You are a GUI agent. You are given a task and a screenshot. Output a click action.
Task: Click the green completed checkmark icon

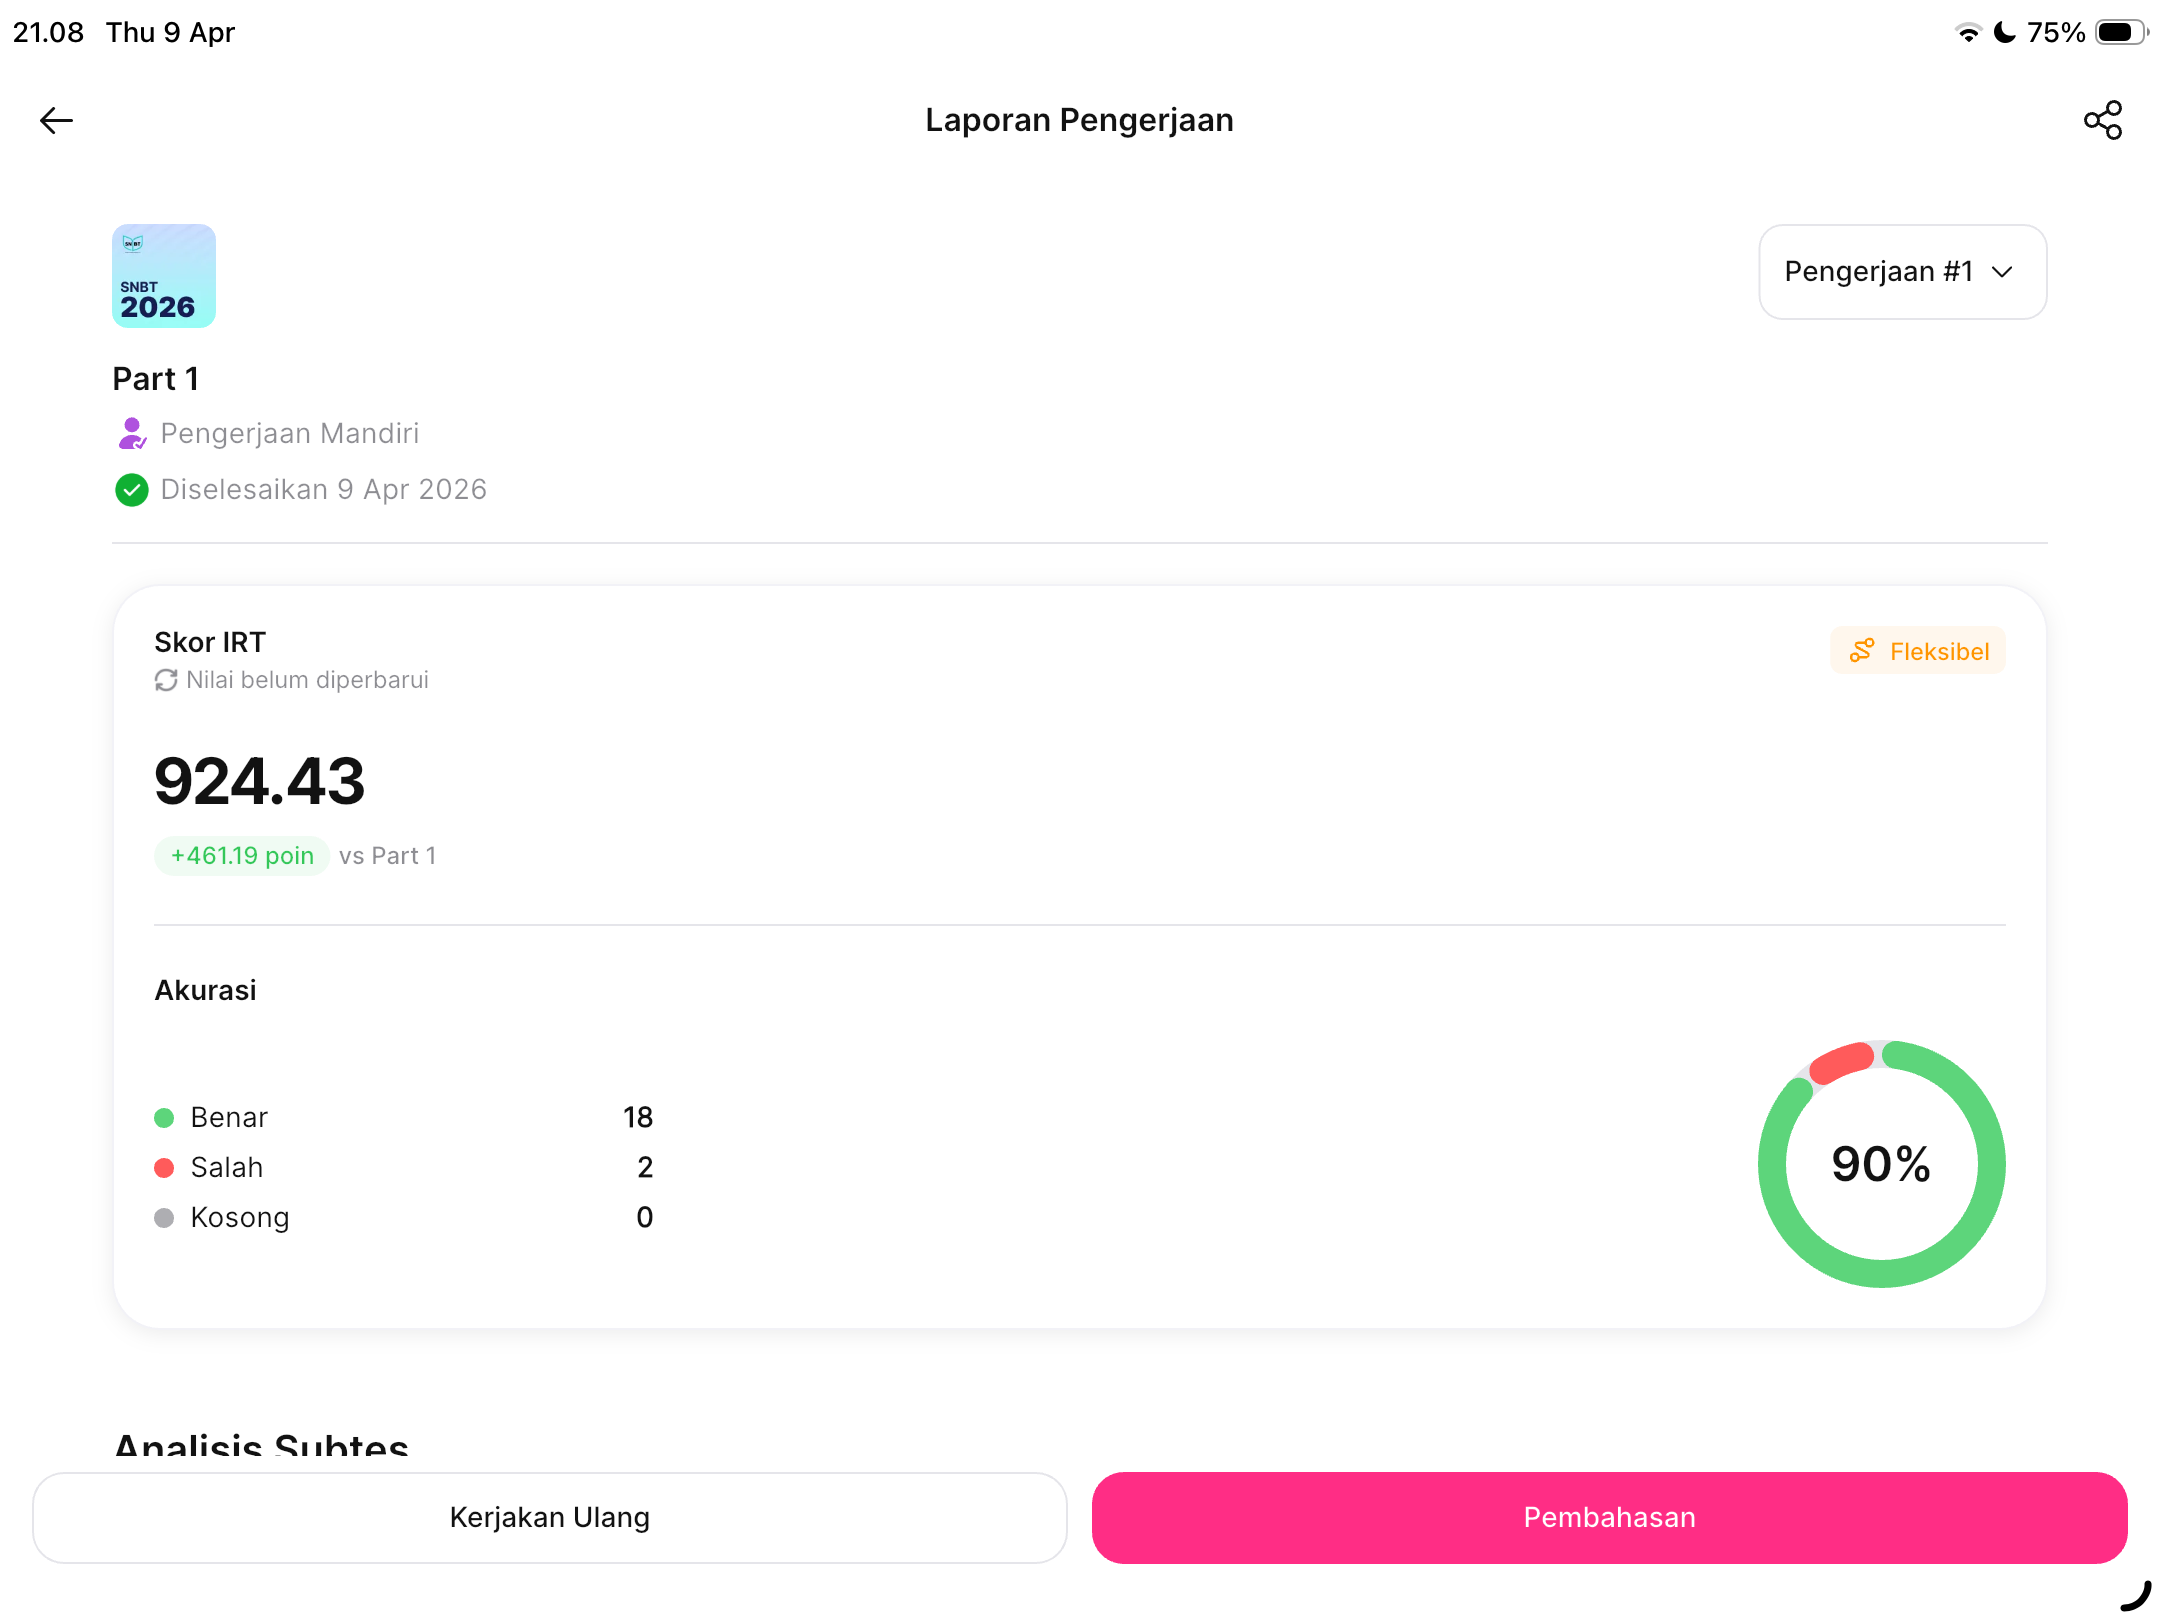tap(132, 490)
